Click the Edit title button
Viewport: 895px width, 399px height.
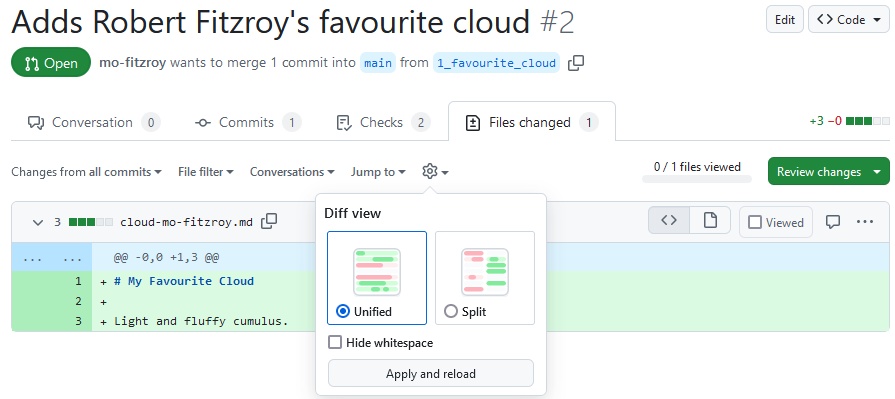pos(785,19)
